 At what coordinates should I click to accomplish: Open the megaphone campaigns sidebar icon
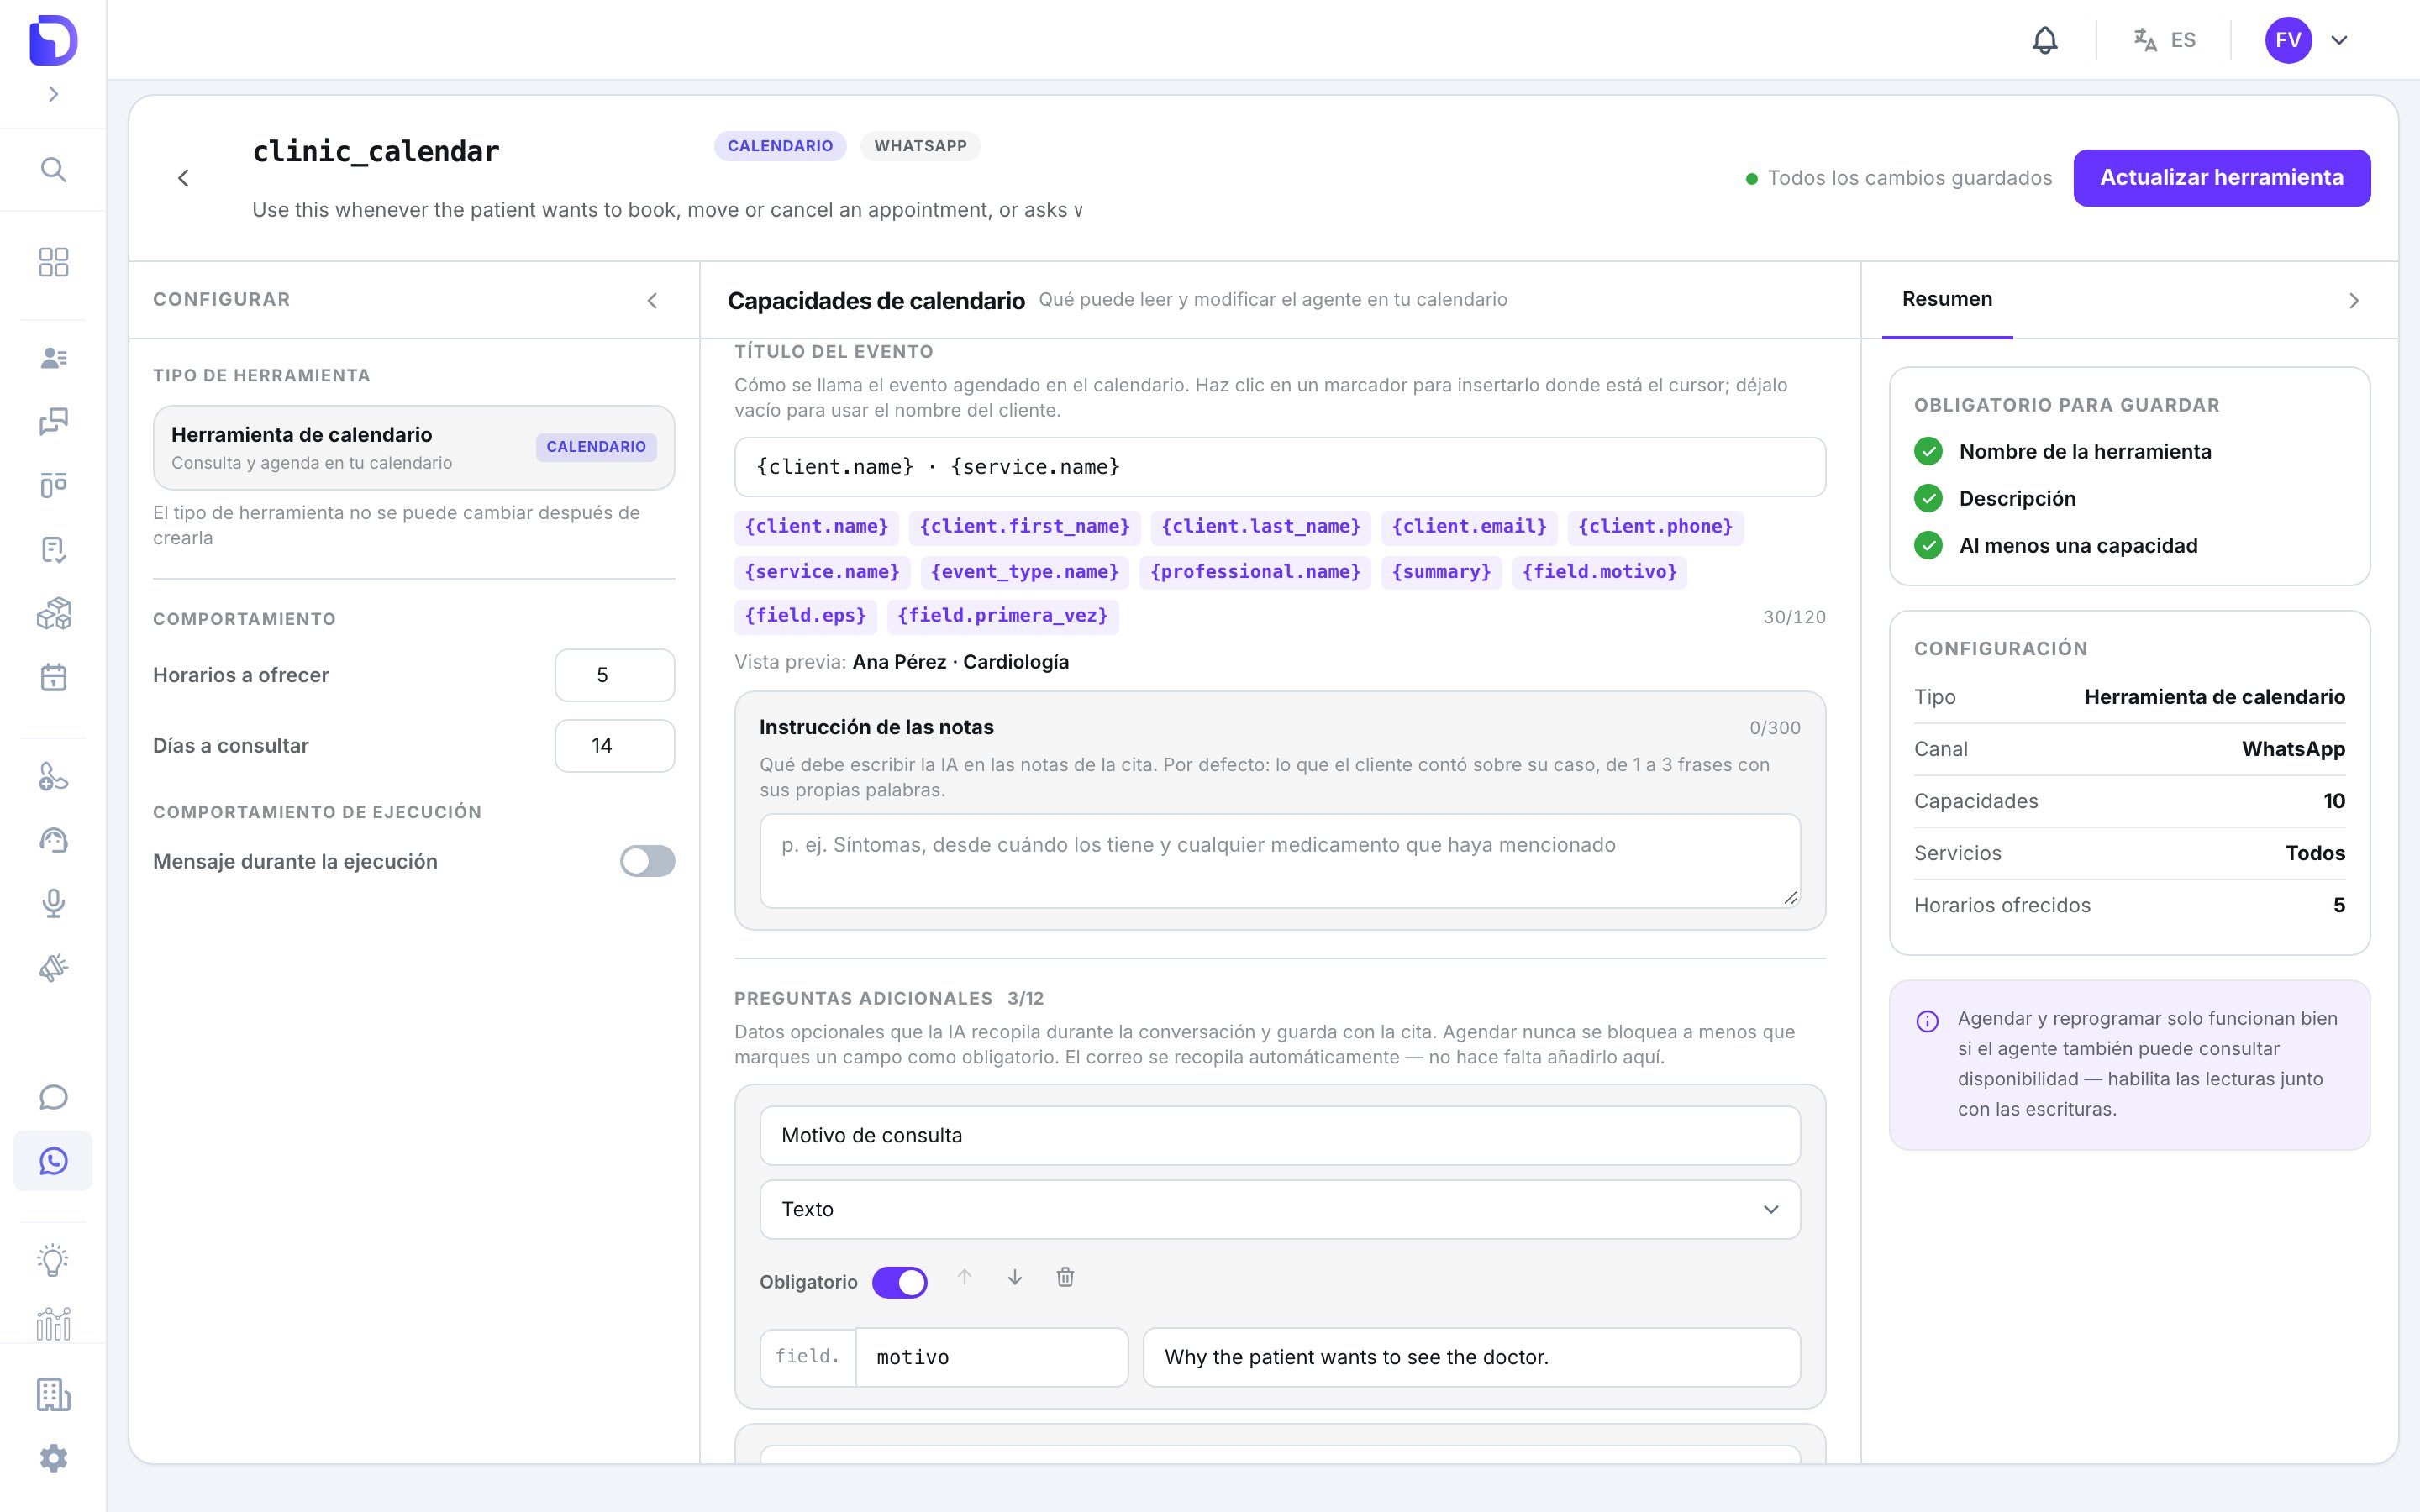(x=54, y=968)
